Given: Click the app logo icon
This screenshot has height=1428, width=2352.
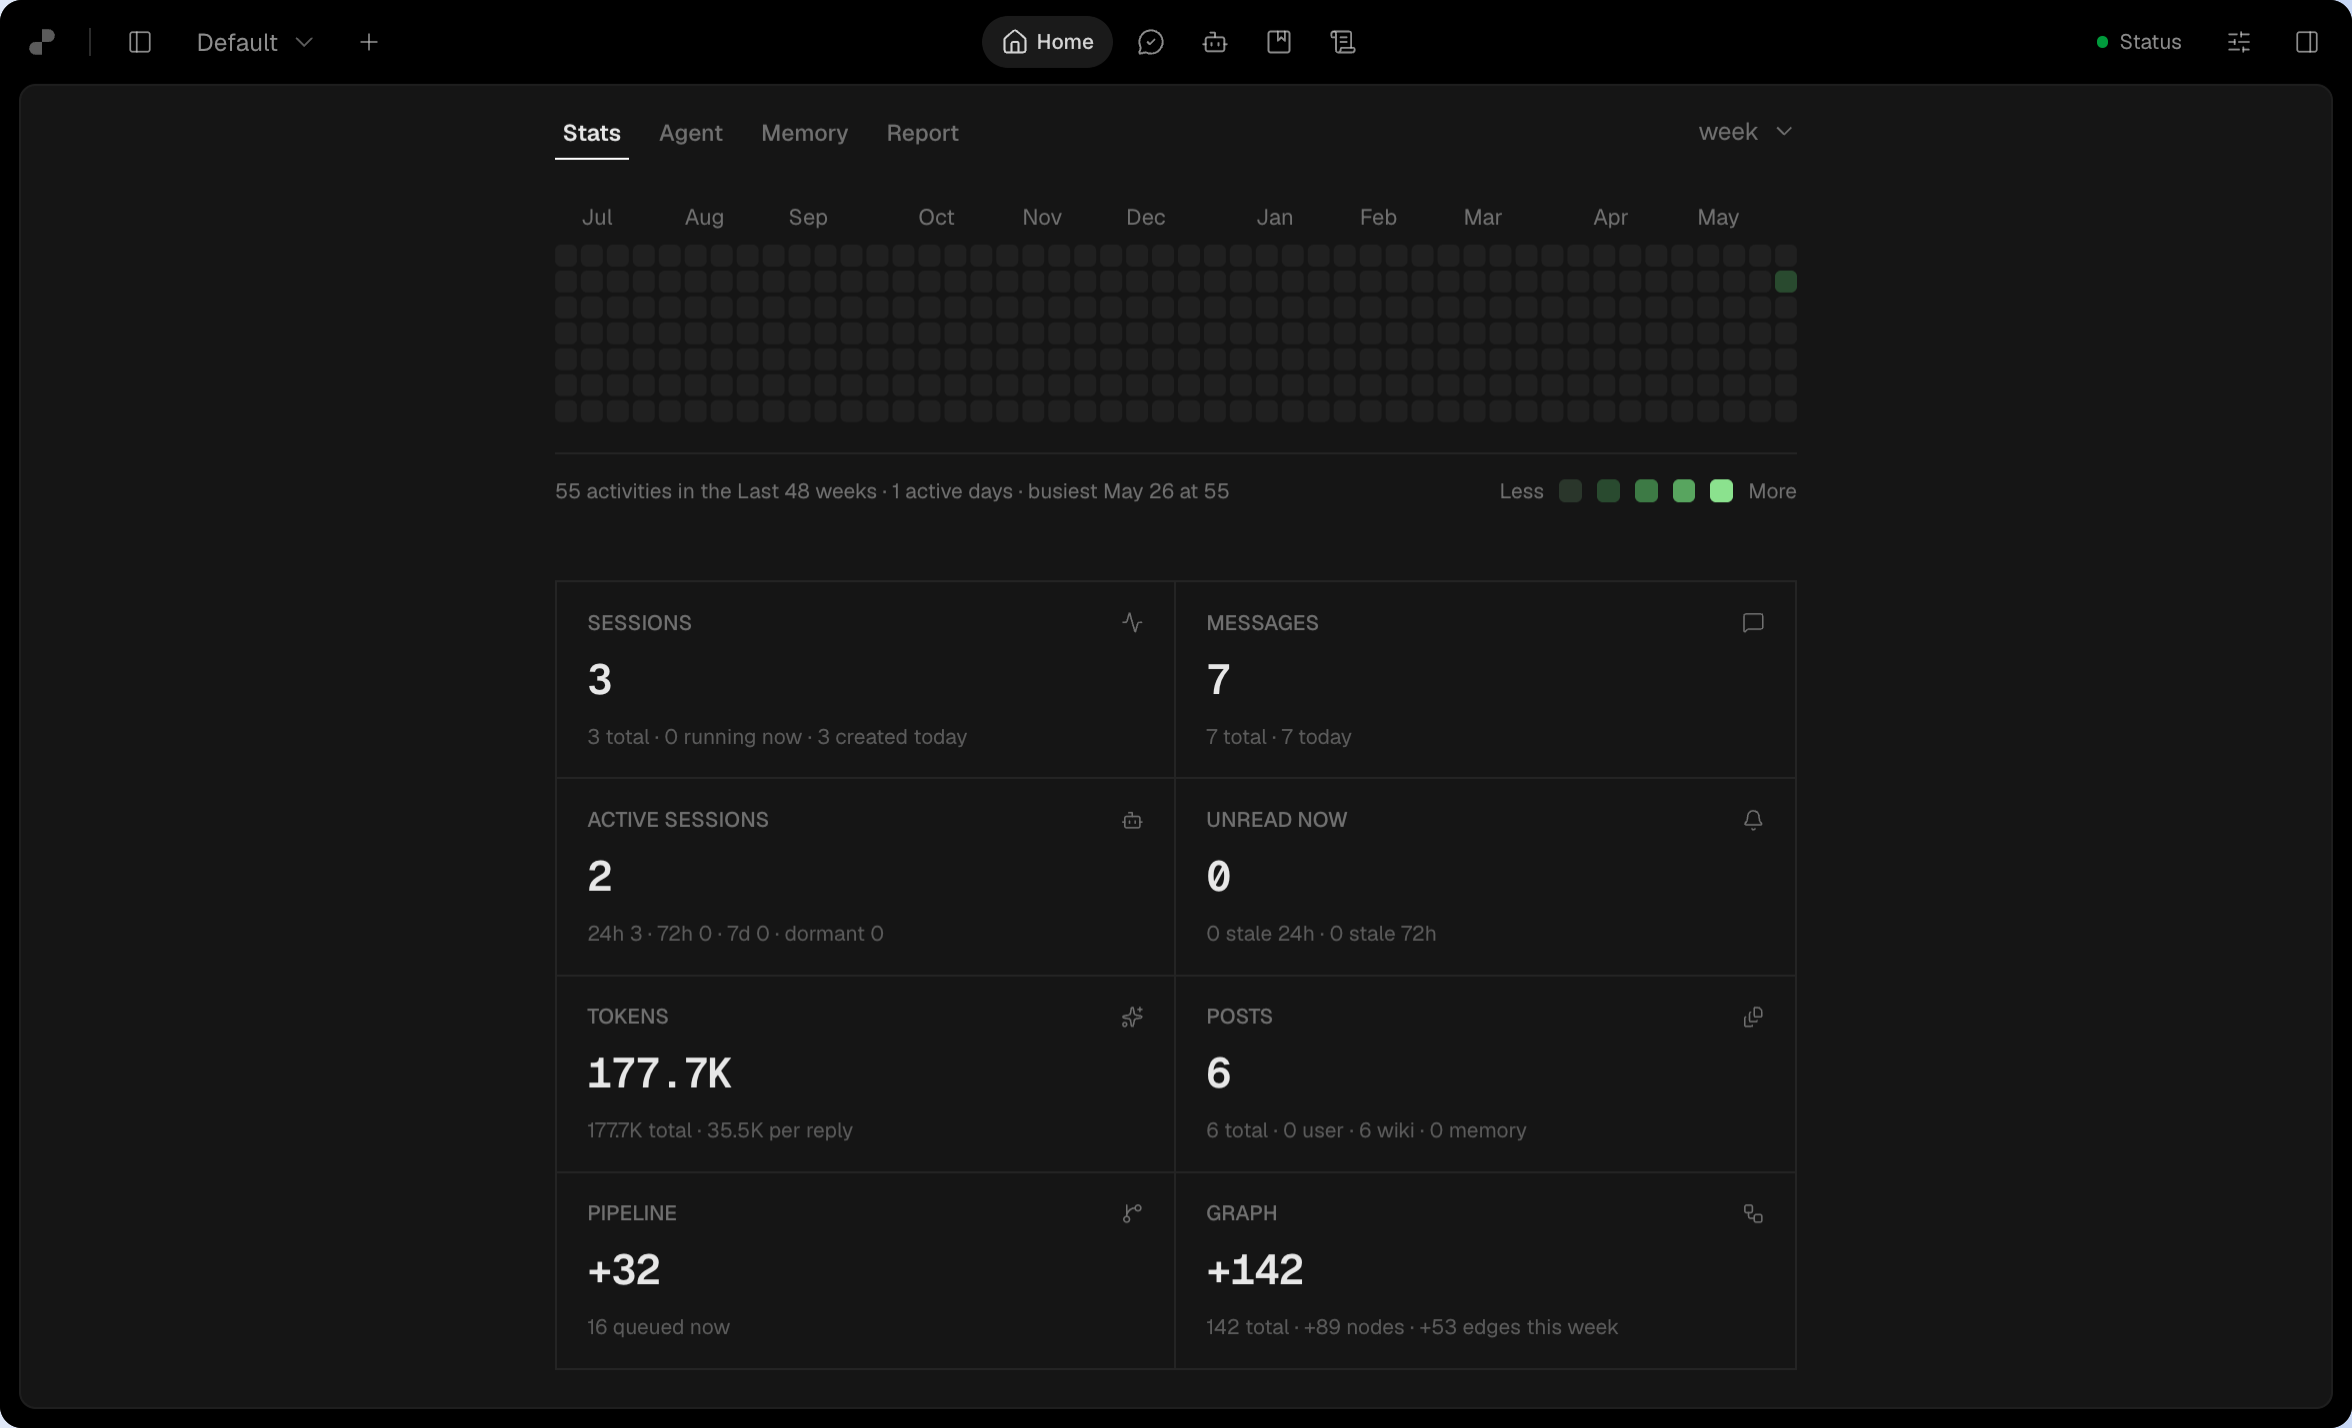Looking at the screenshot, I should click(x=42, y=42).
